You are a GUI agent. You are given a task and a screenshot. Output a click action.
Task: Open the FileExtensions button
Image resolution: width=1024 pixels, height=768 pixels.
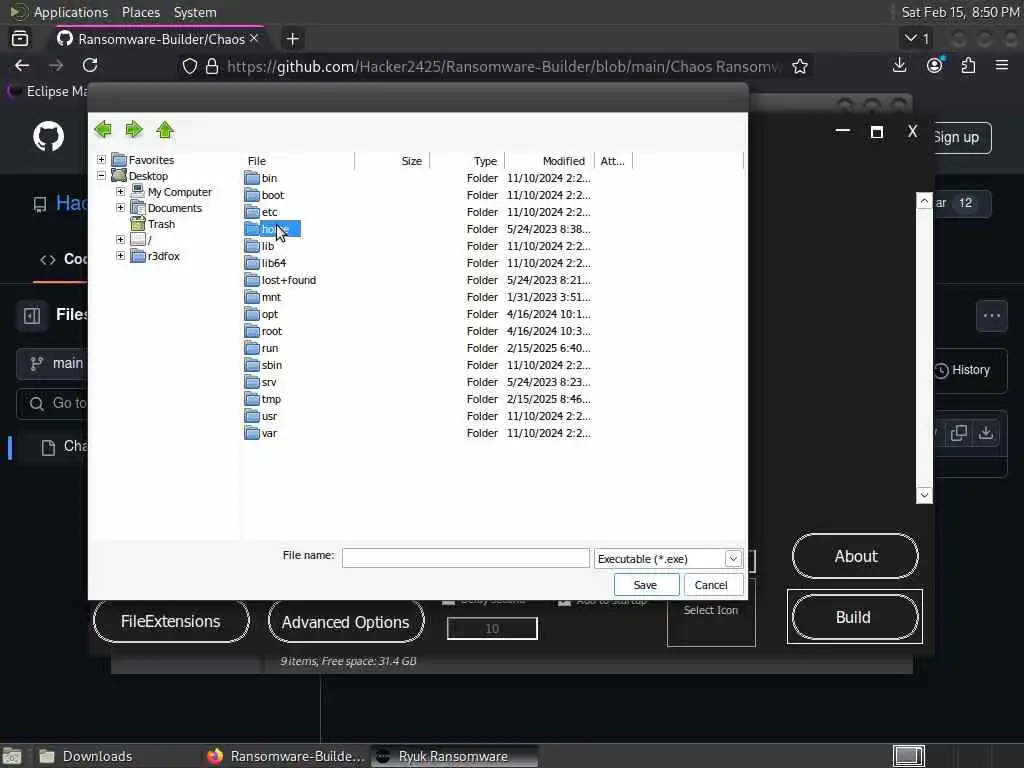171,621
